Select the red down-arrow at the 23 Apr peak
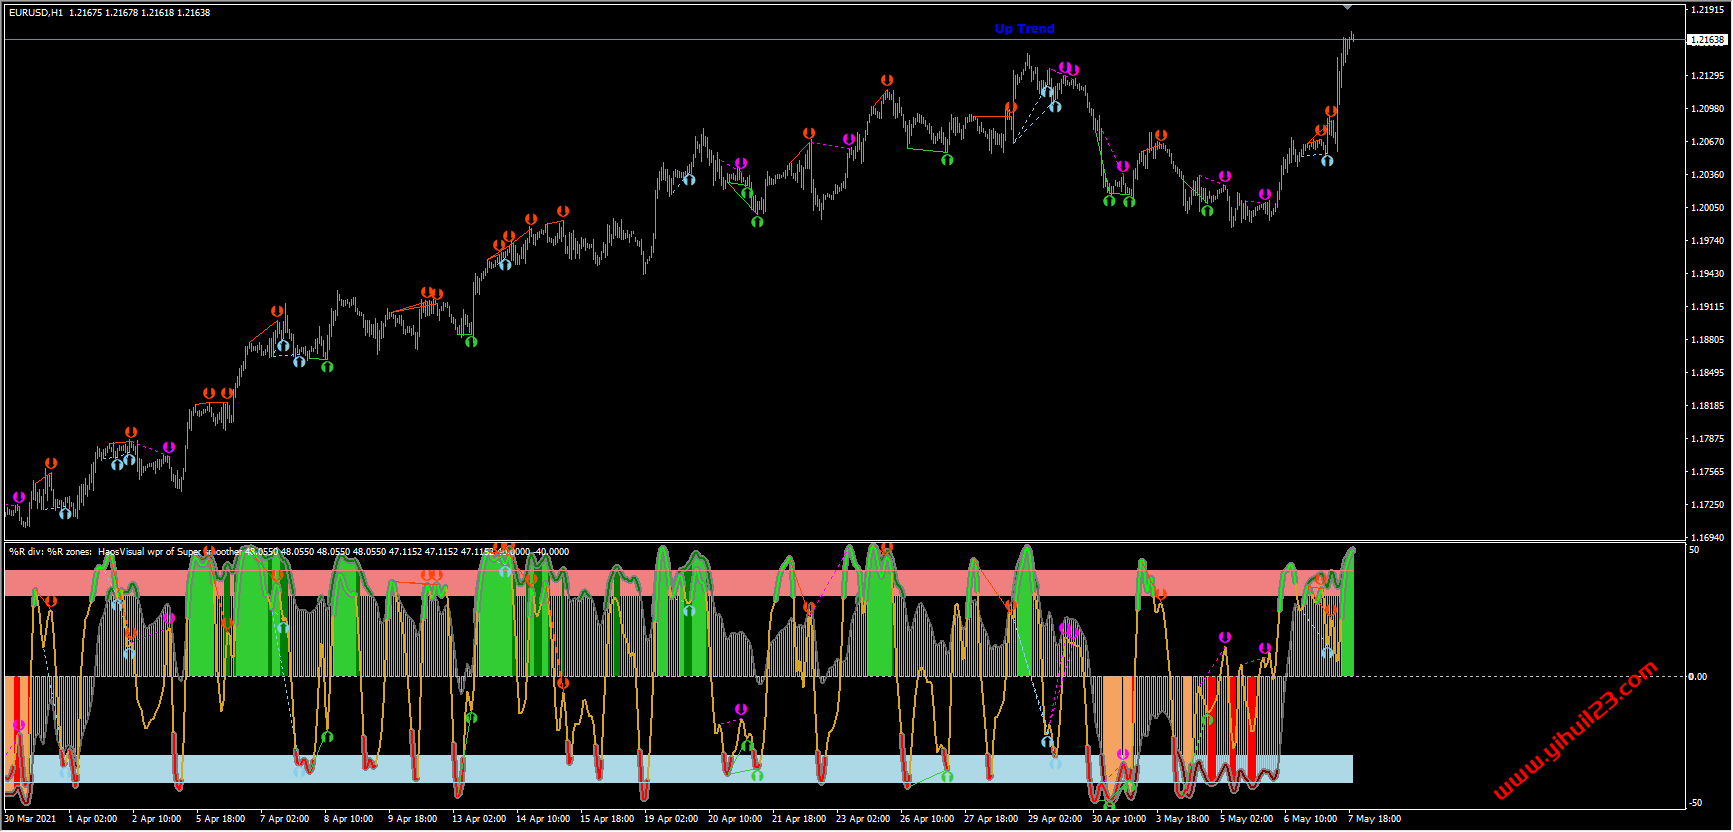This screenshot has width=1733, height=832. [887, 80]
